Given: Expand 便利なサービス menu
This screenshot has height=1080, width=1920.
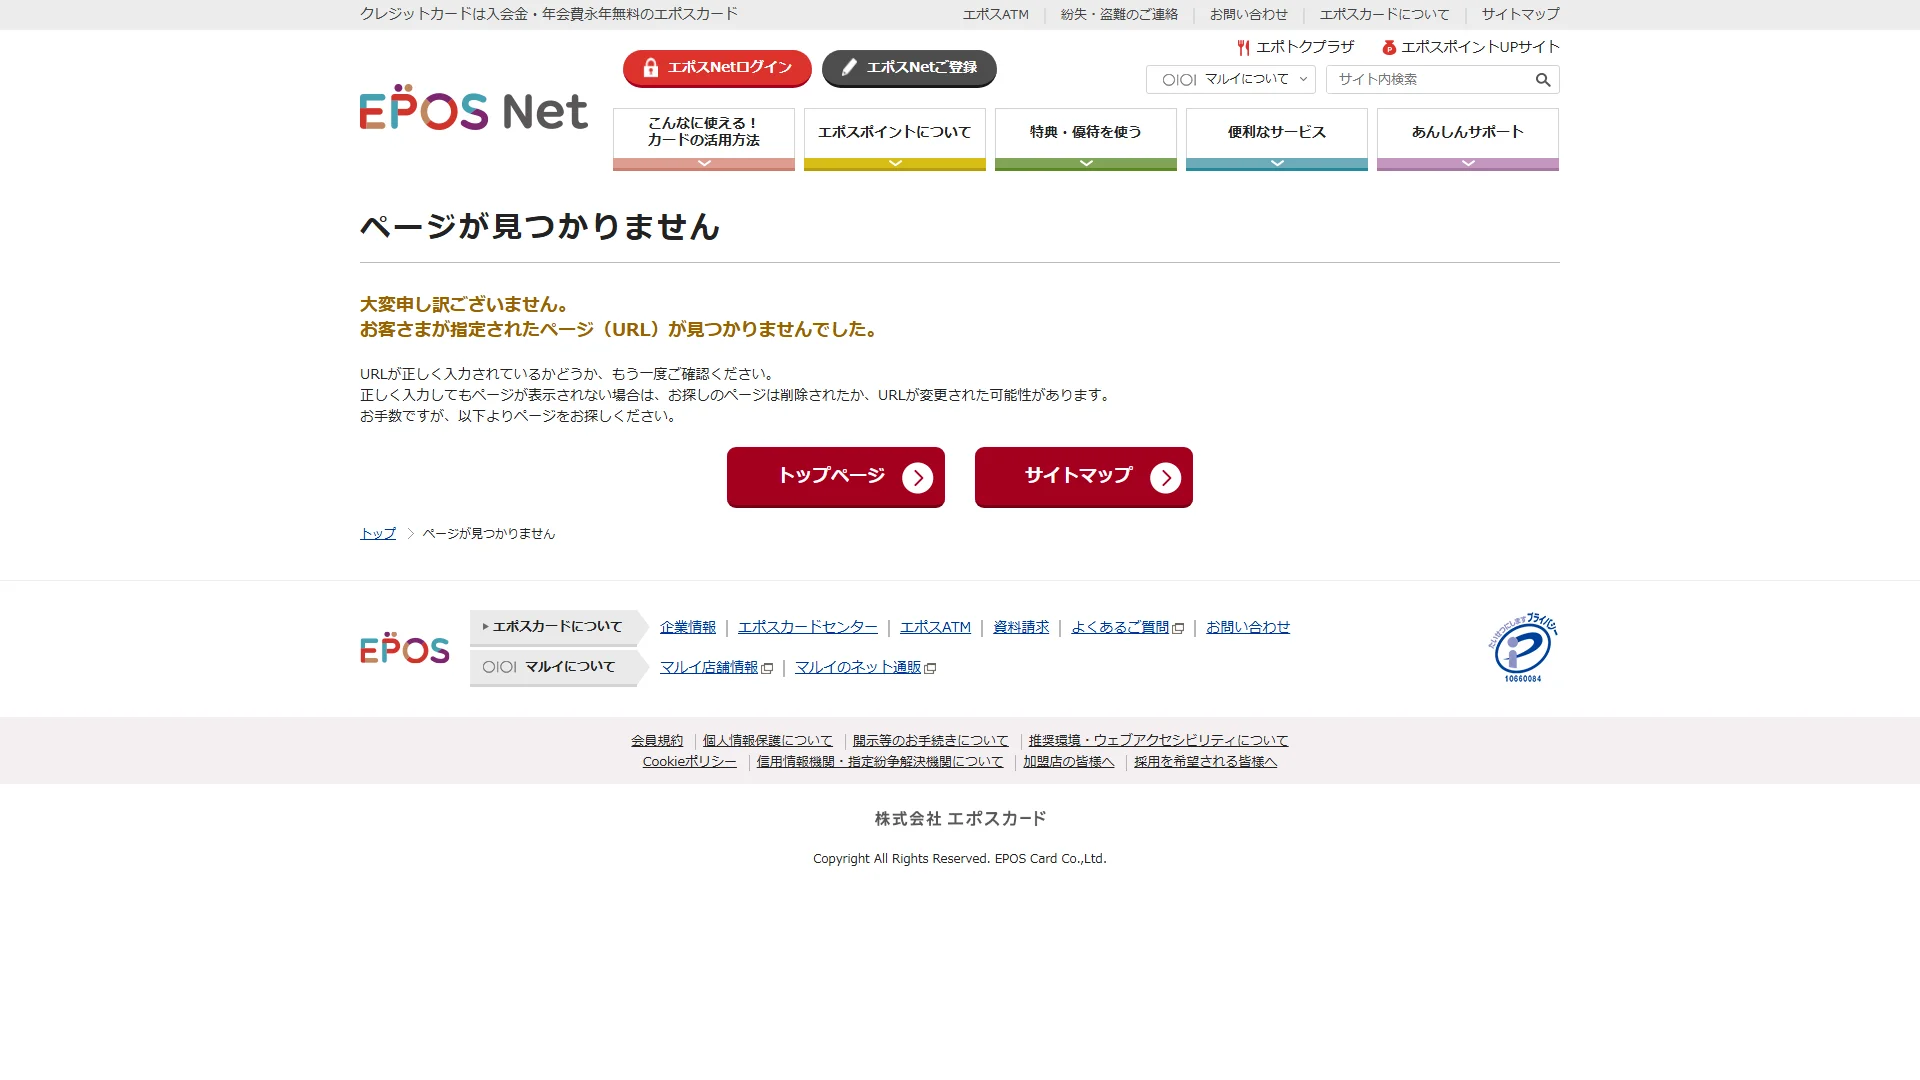Looking at the screenshot, I should pos(1277,139).
